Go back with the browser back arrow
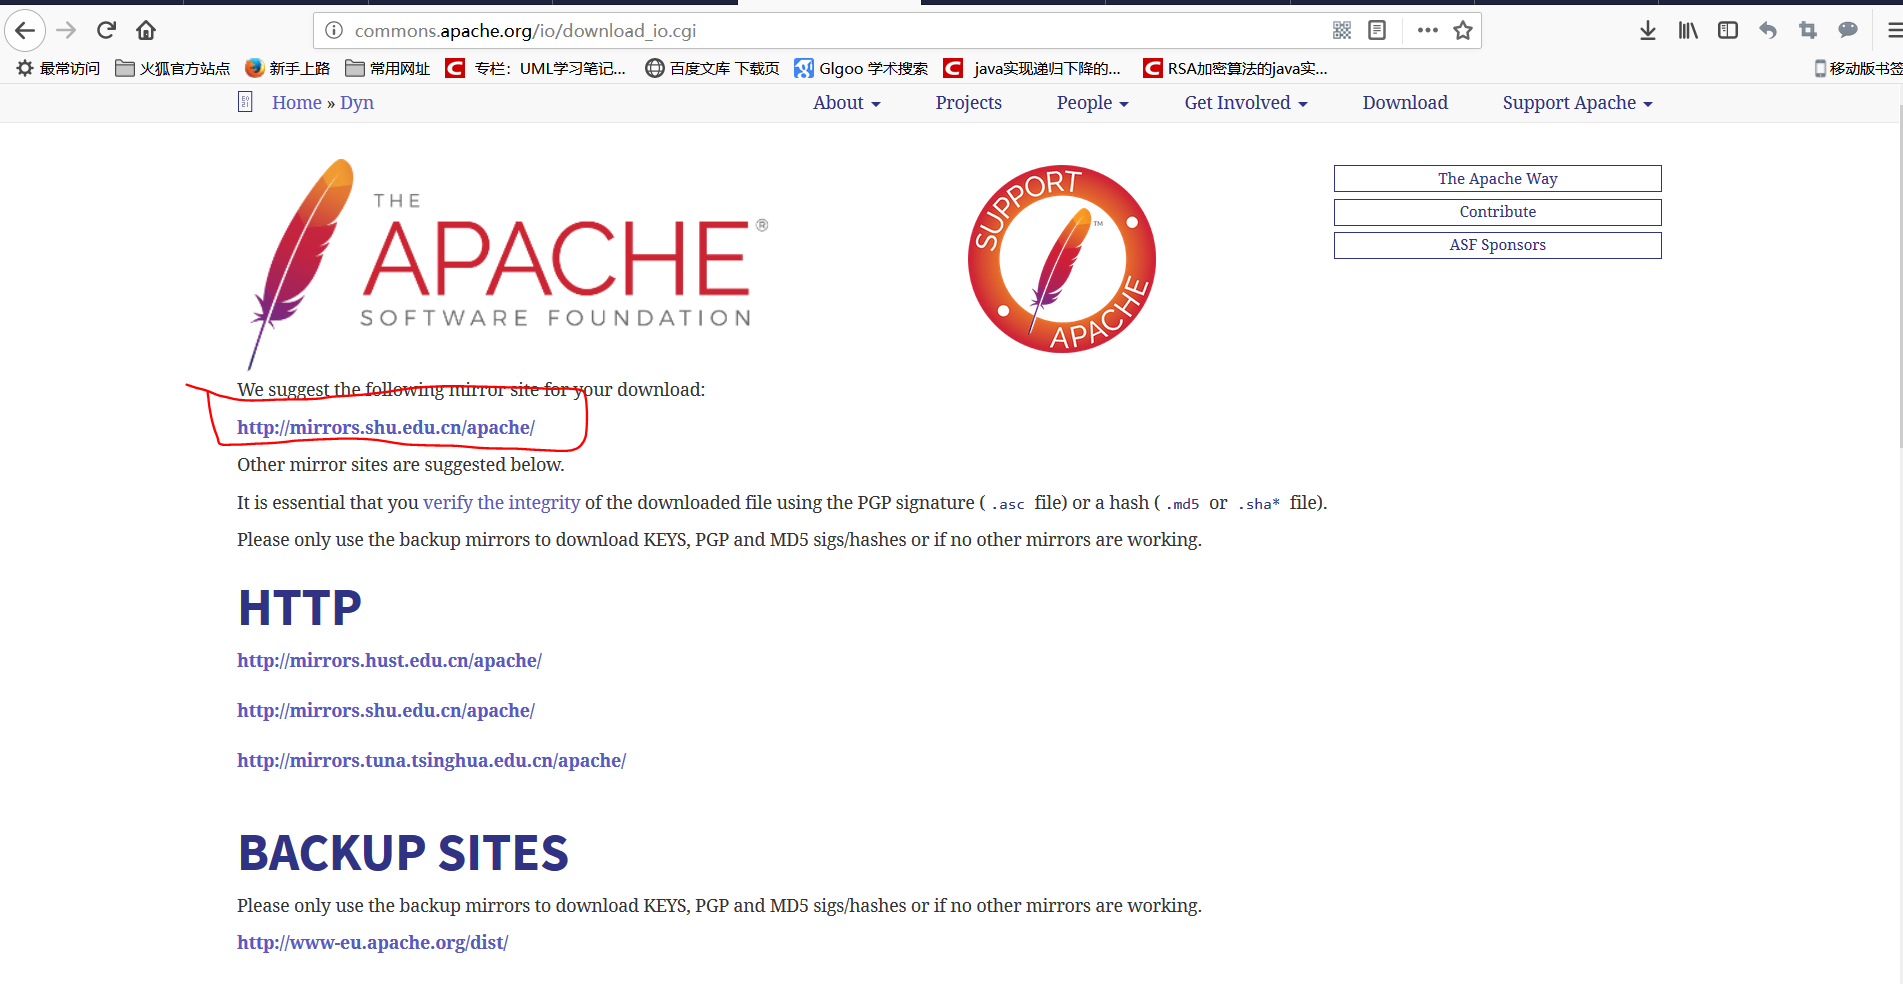 [x=25, y=30]
